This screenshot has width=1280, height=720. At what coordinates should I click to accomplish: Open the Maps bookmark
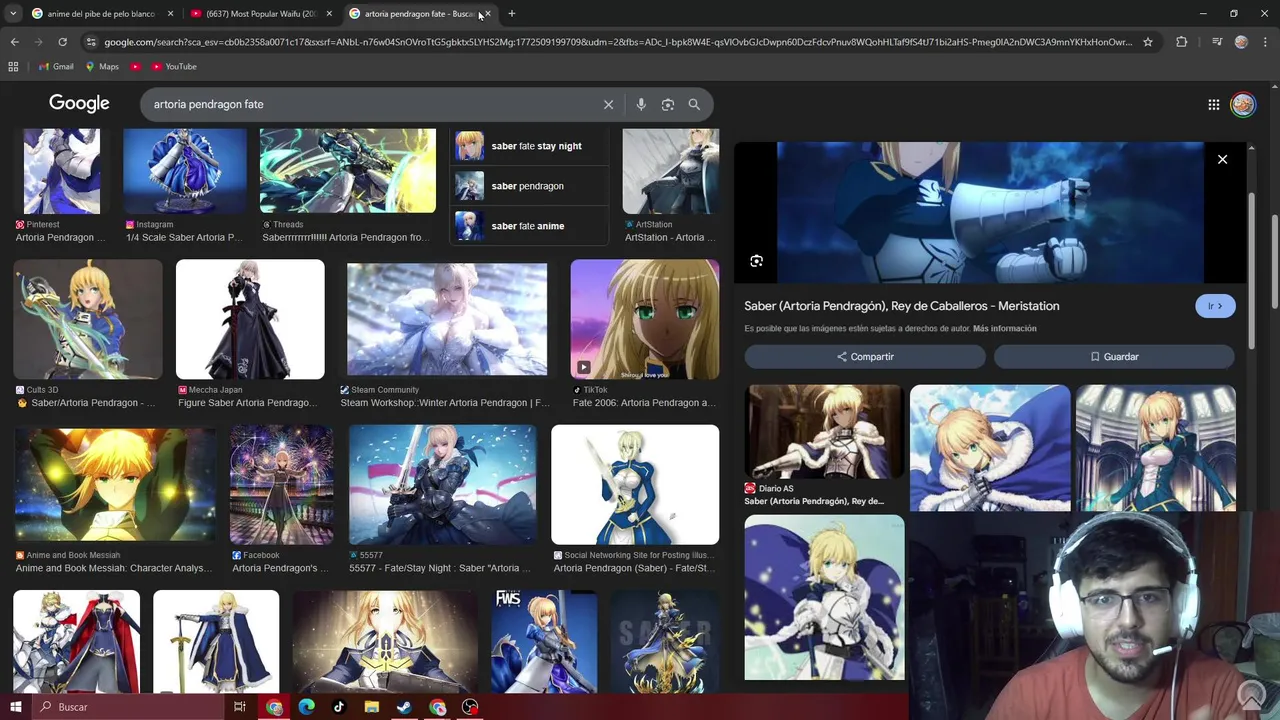tap(102, 66)
